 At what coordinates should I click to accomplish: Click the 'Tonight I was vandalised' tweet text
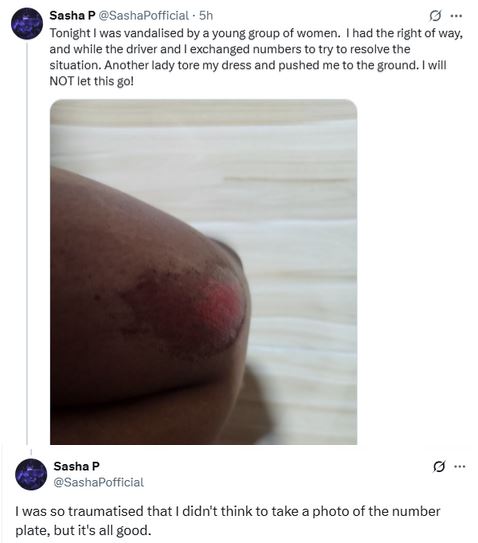(x=256, y=57)
